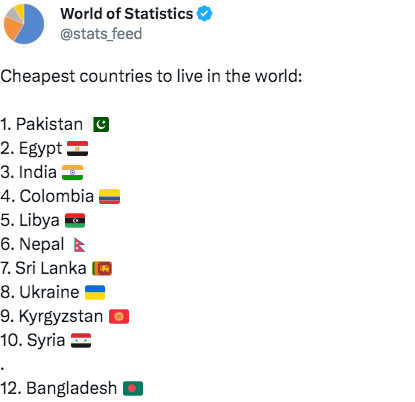Image resolution: width=415 pixels, height=402 pixels.
Task: Click the India flag emoji
Action: pyautogui.click(x=72, y=172)
